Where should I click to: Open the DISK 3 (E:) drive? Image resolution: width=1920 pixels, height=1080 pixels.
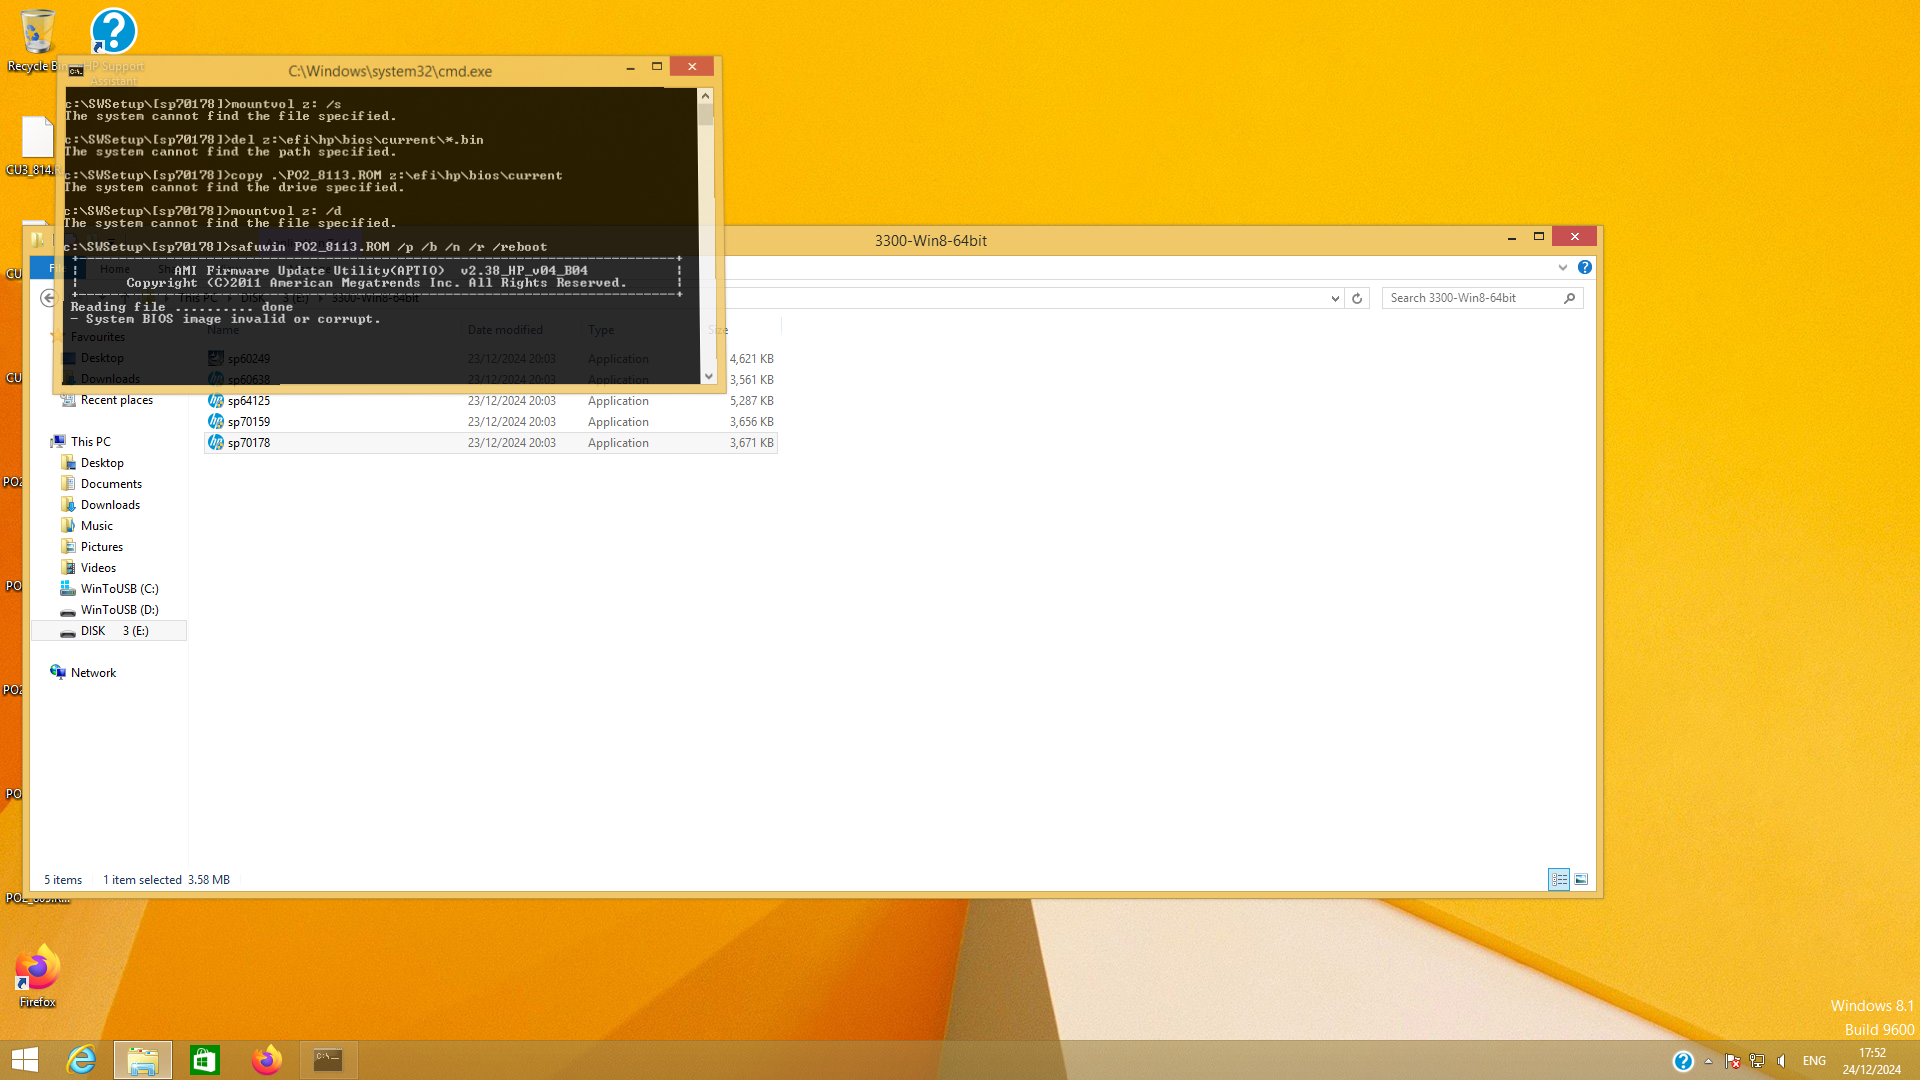pos(113,631)
